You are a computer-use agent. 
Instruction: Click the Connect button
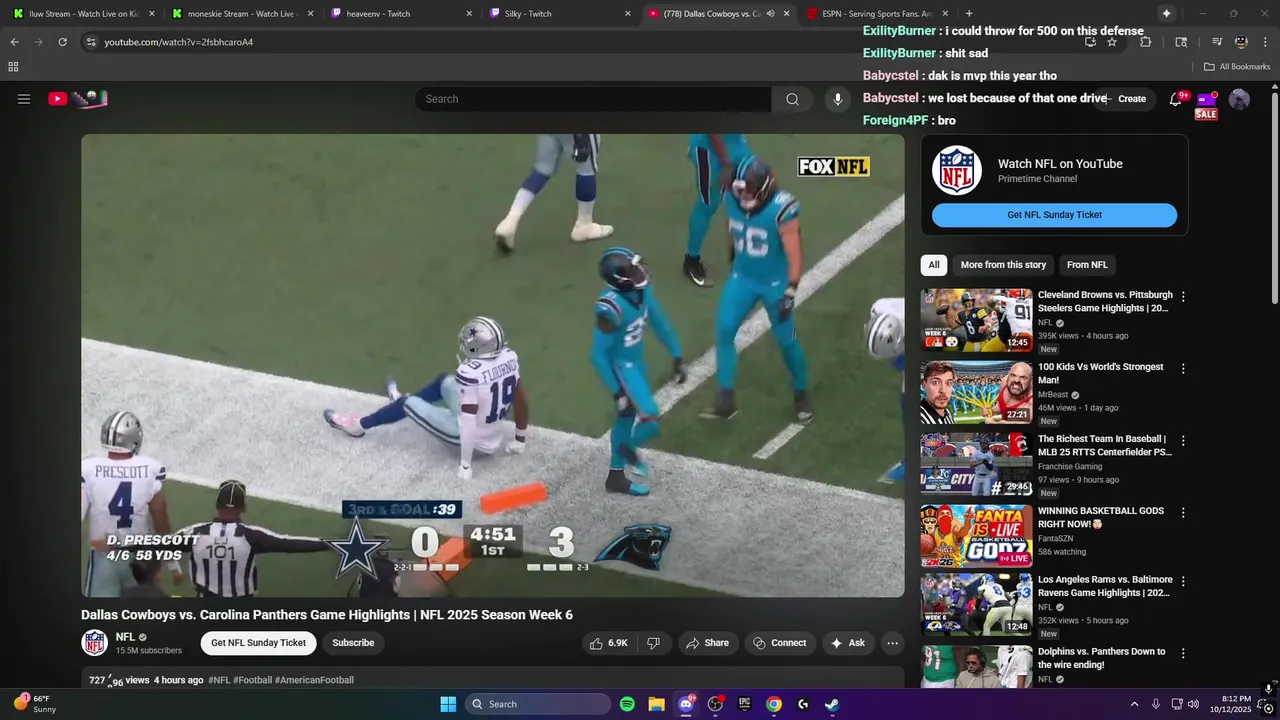[779, 643]
